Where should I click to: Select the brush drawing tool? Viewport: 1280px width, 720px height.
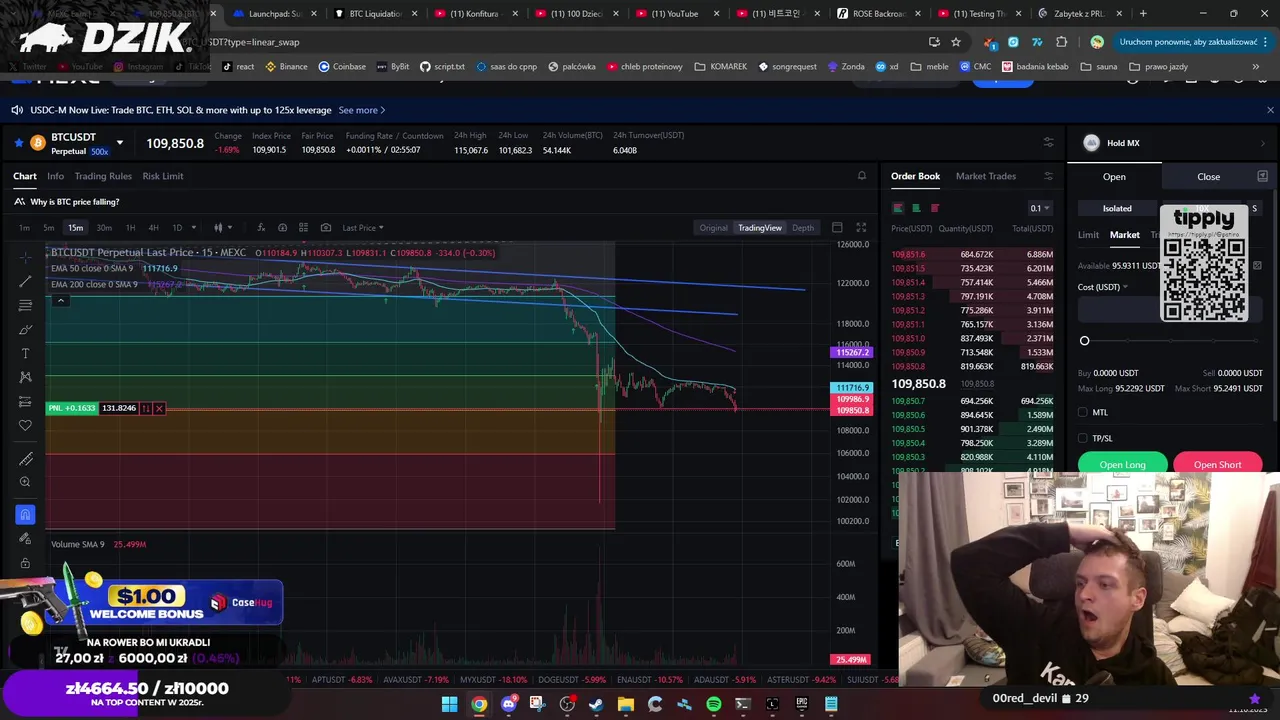25,329
